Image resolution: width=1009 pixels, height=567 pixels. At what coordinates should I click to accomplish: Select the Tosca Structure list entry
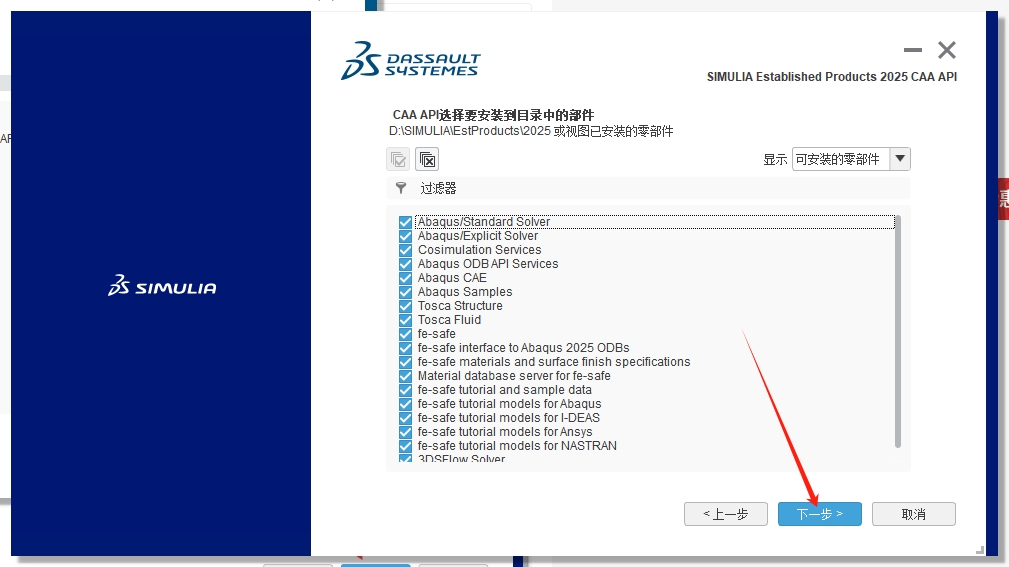[460, 306]
